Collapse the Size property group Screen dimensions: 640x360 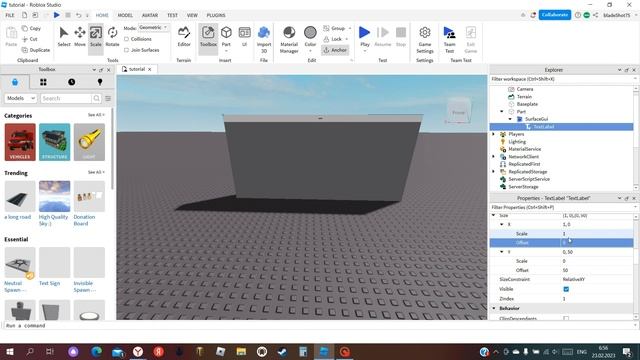tap(493, 215)
